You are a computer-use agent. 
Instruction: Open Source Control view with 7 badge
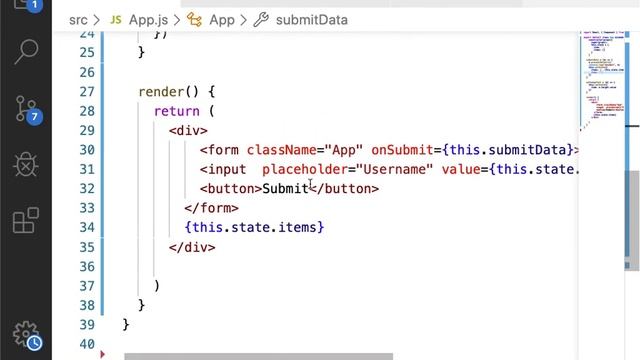pyautogui.click(x=27, y=109)
